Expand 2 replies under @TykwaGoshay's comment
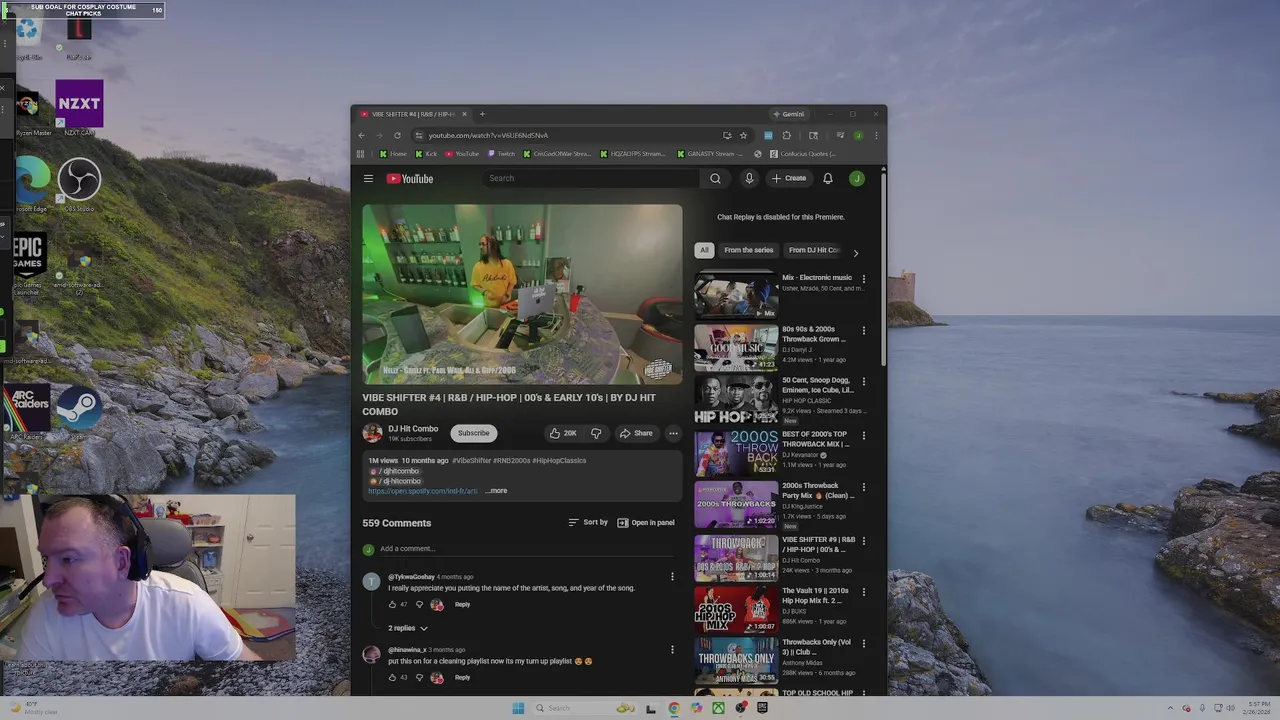 (x=408, y=628)
